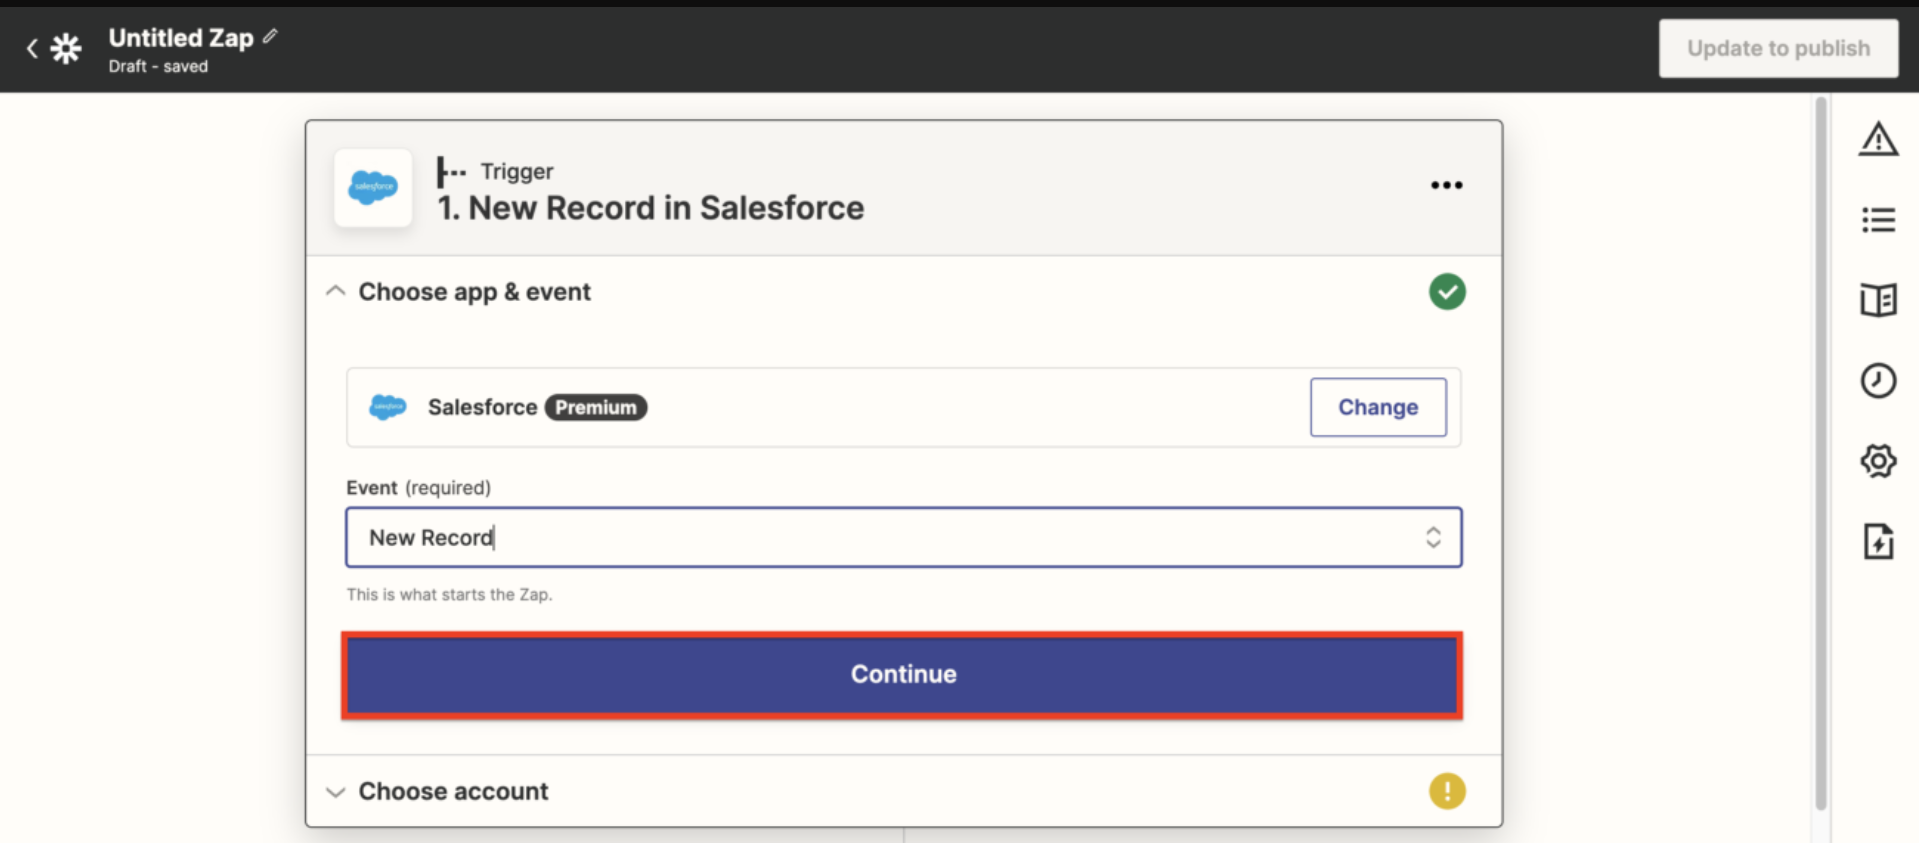Click the green check status for app & event
This screenshot has width=1919, height=843.
[x=1447, y=292]
